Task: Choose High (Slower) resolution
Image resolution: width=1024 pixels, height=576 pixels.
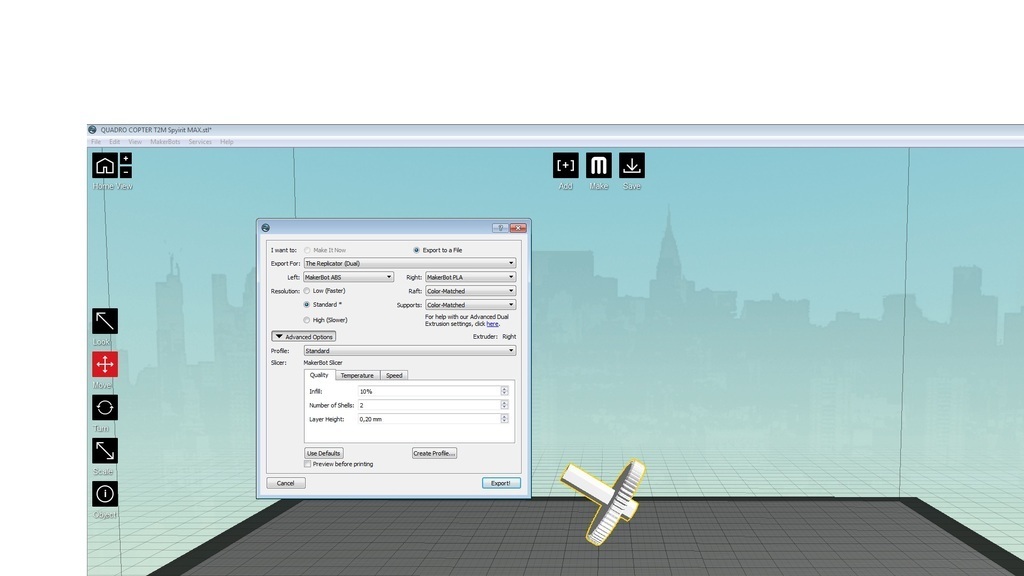Action: pyautogui.click(x=306, y=320)
